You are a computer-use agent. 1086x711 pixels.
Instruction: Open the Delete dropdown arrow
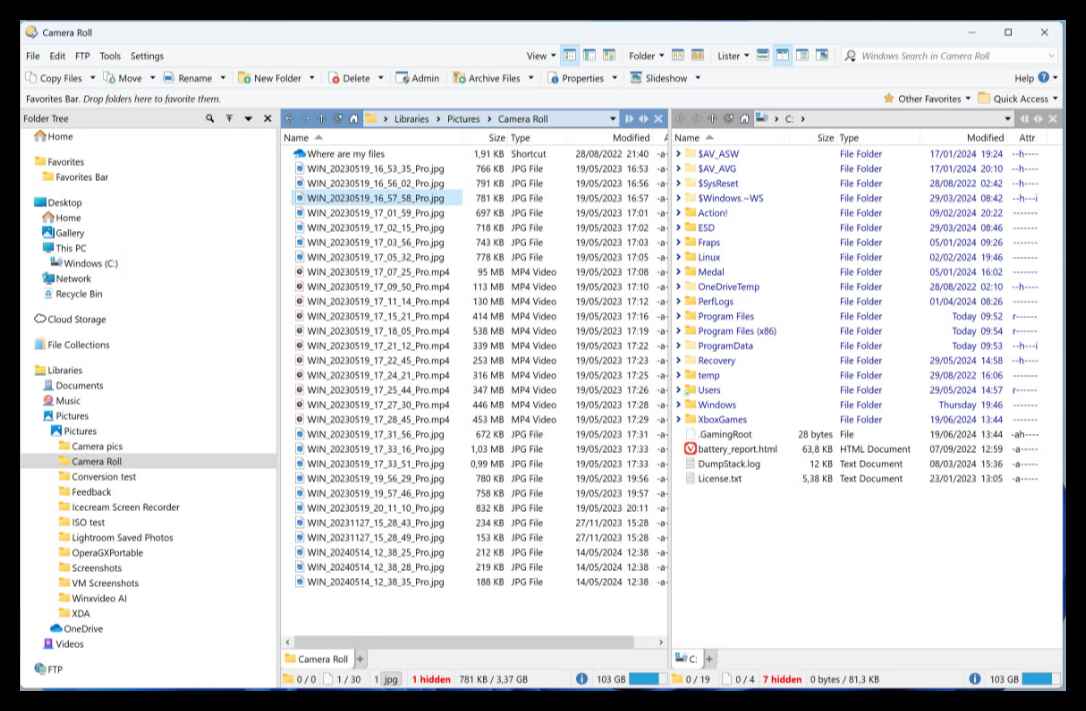coord(380,78)
